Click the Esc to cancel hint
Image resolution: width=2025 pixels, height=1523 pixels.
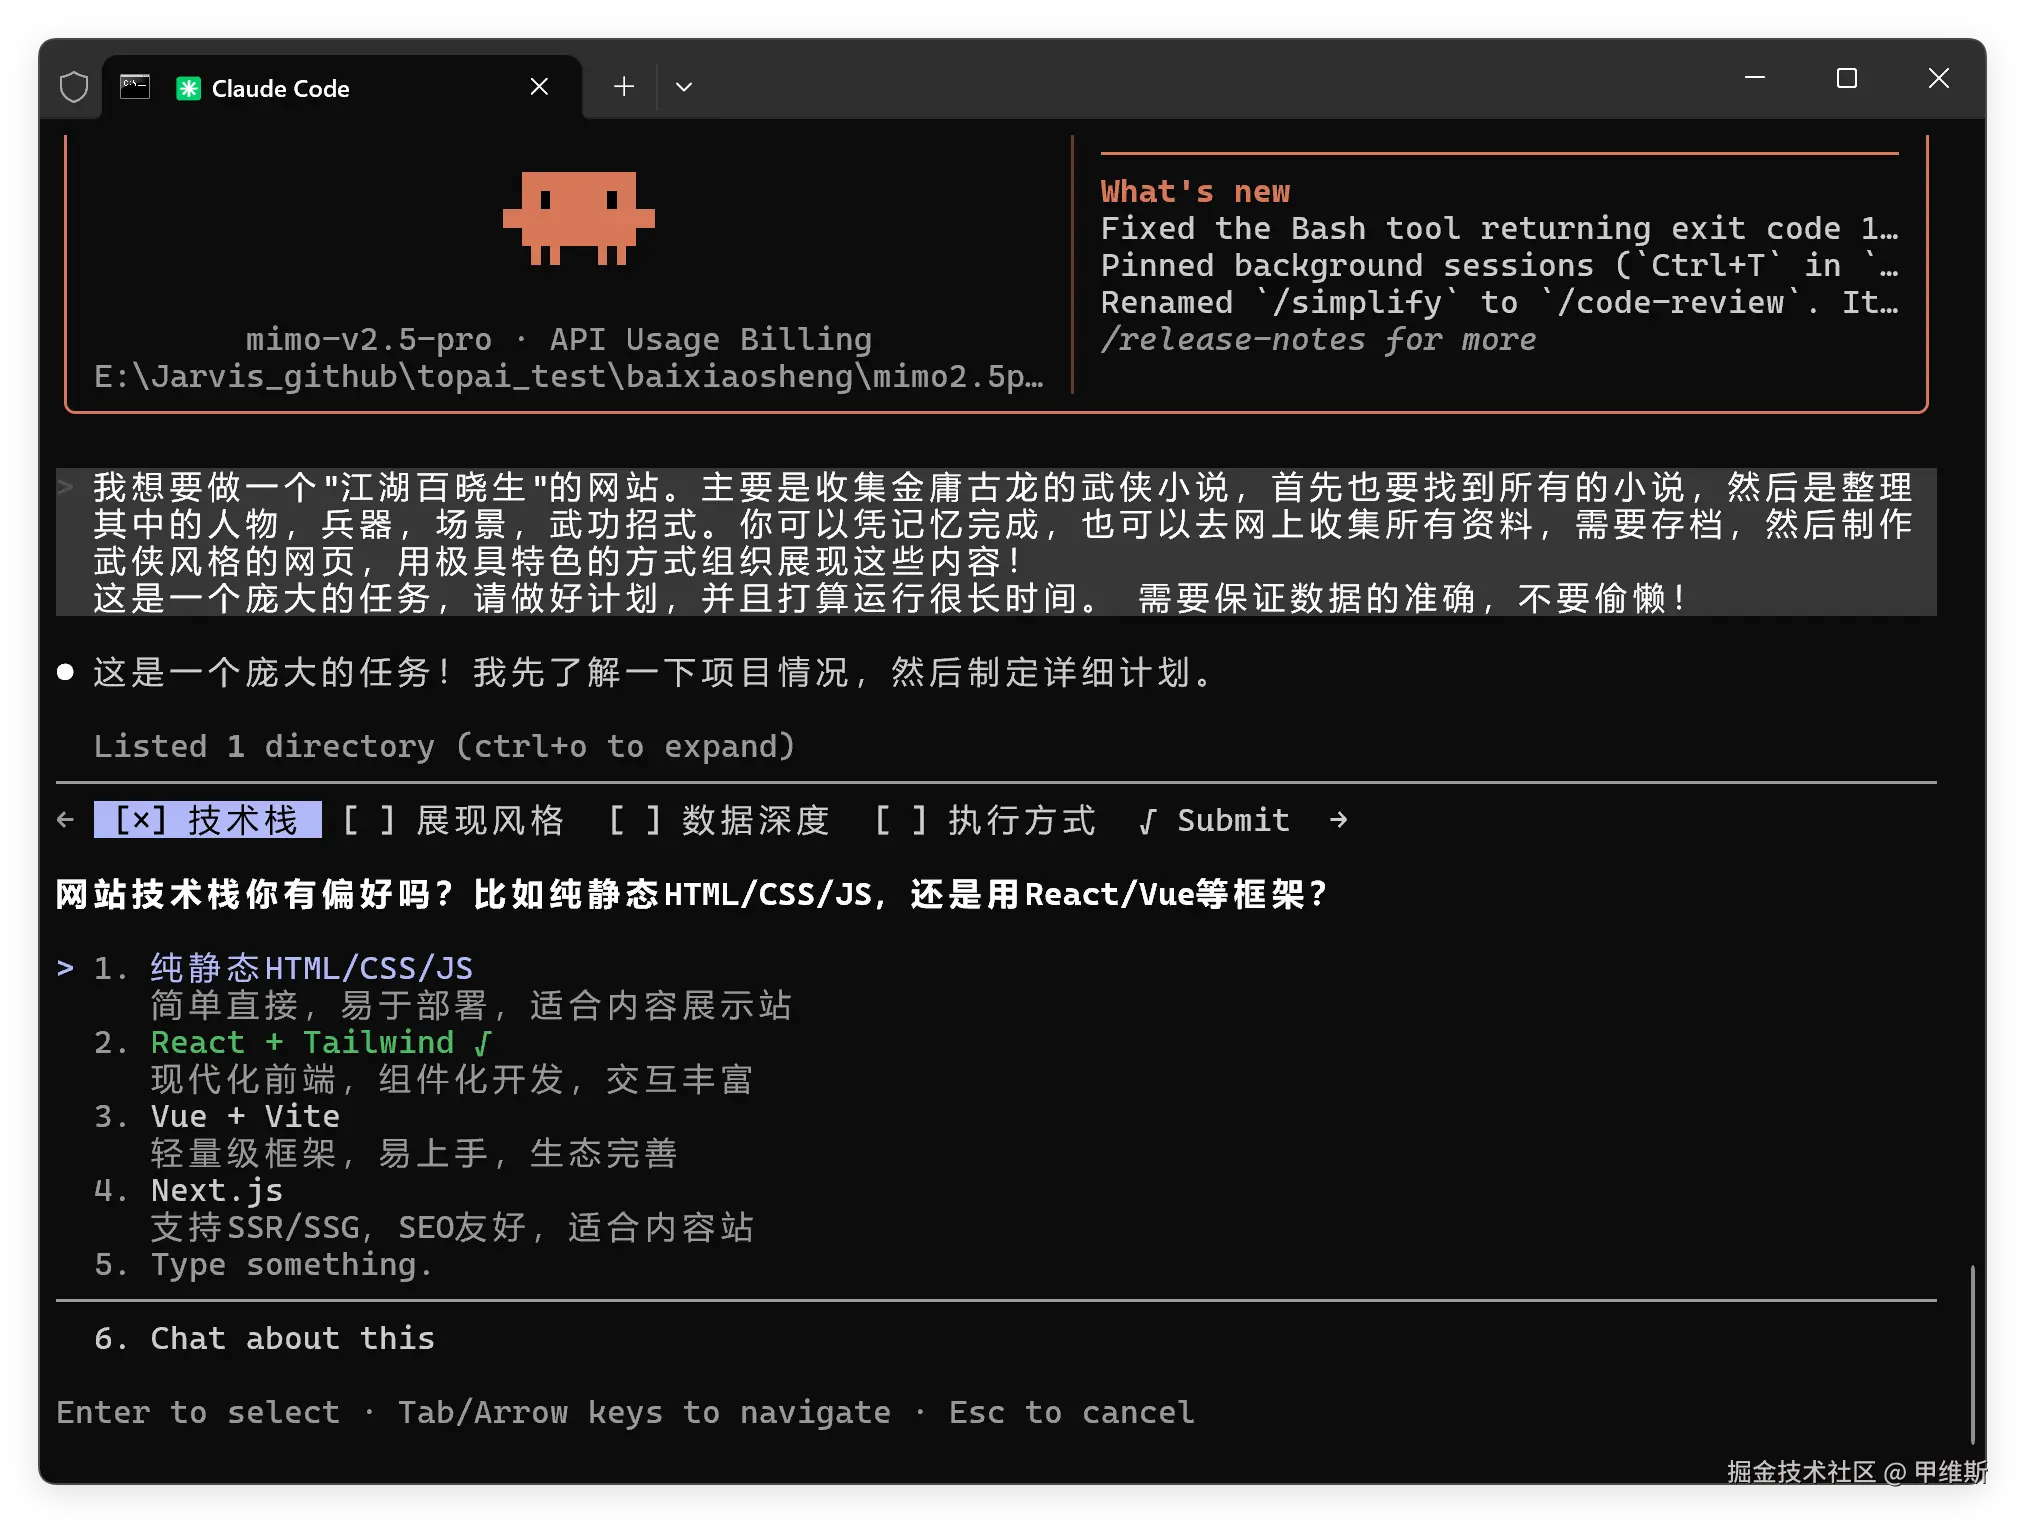(1071, 1412)
